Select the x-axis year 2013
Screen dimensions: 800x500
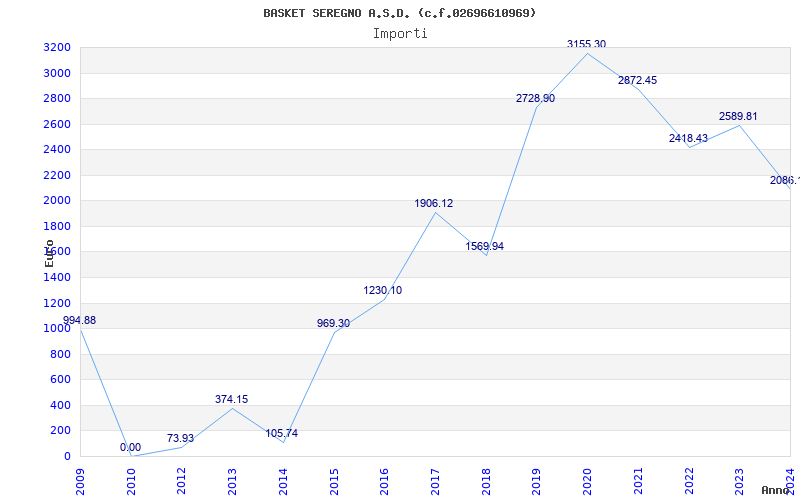[x=232, y=482]
